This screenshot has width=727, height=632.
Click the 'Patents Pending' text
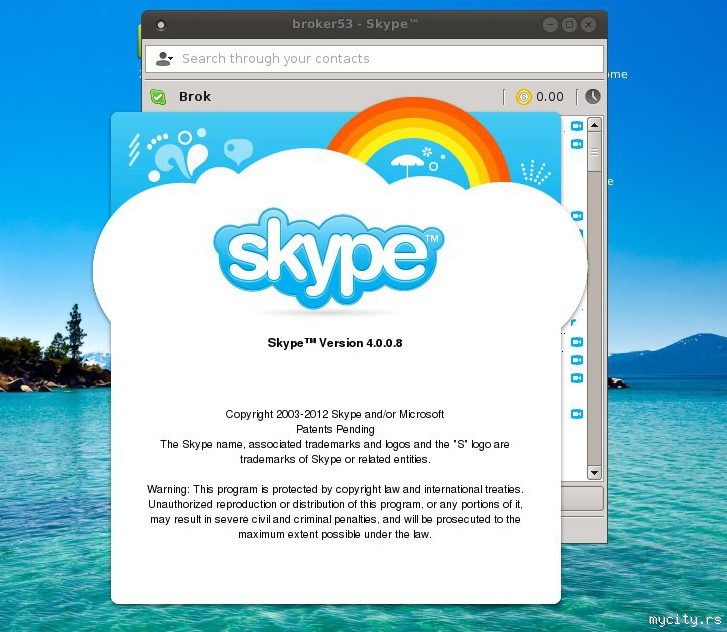tap(335, 429)
